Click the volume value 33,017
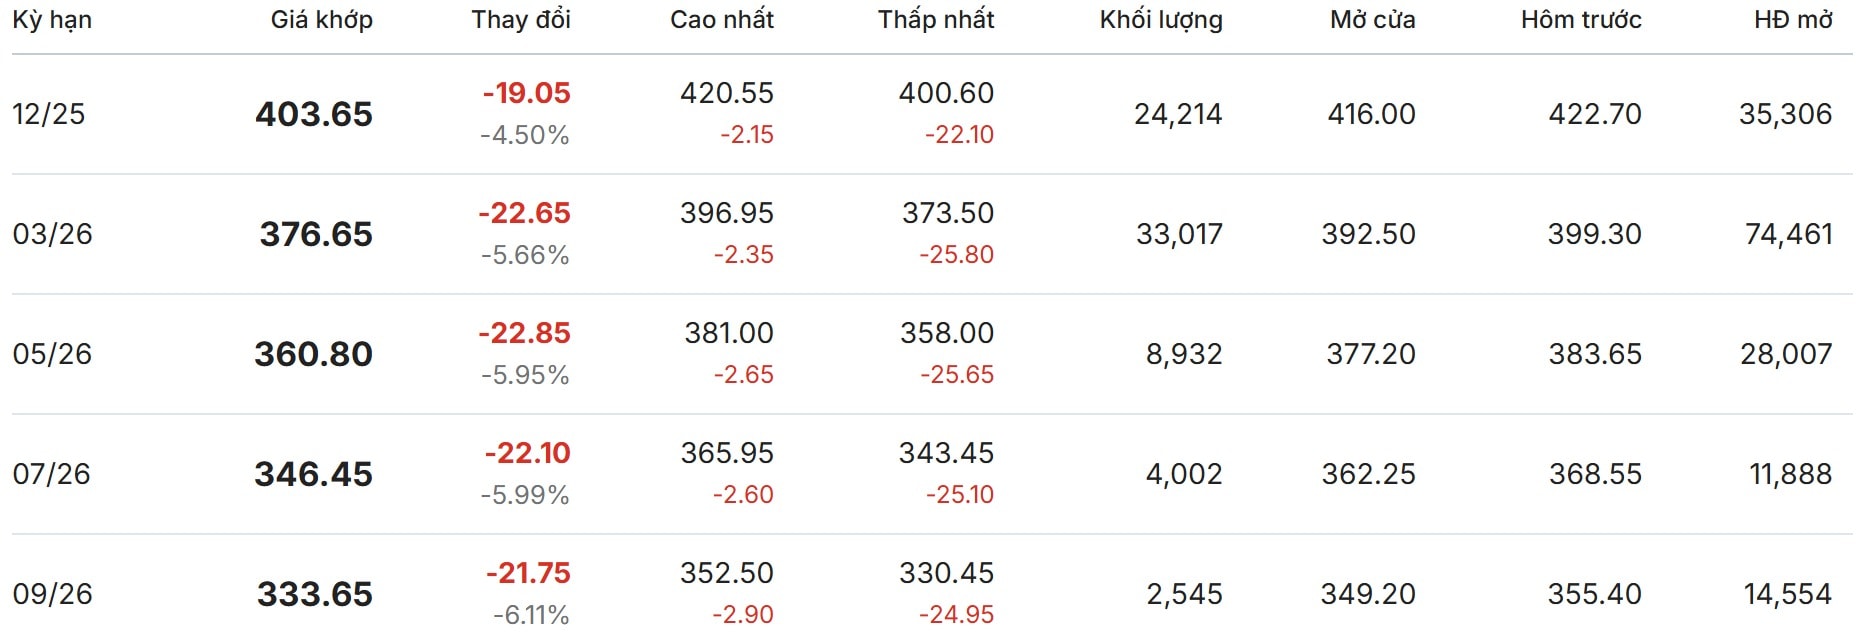The image size is (1866, 636). point(1179,234)
